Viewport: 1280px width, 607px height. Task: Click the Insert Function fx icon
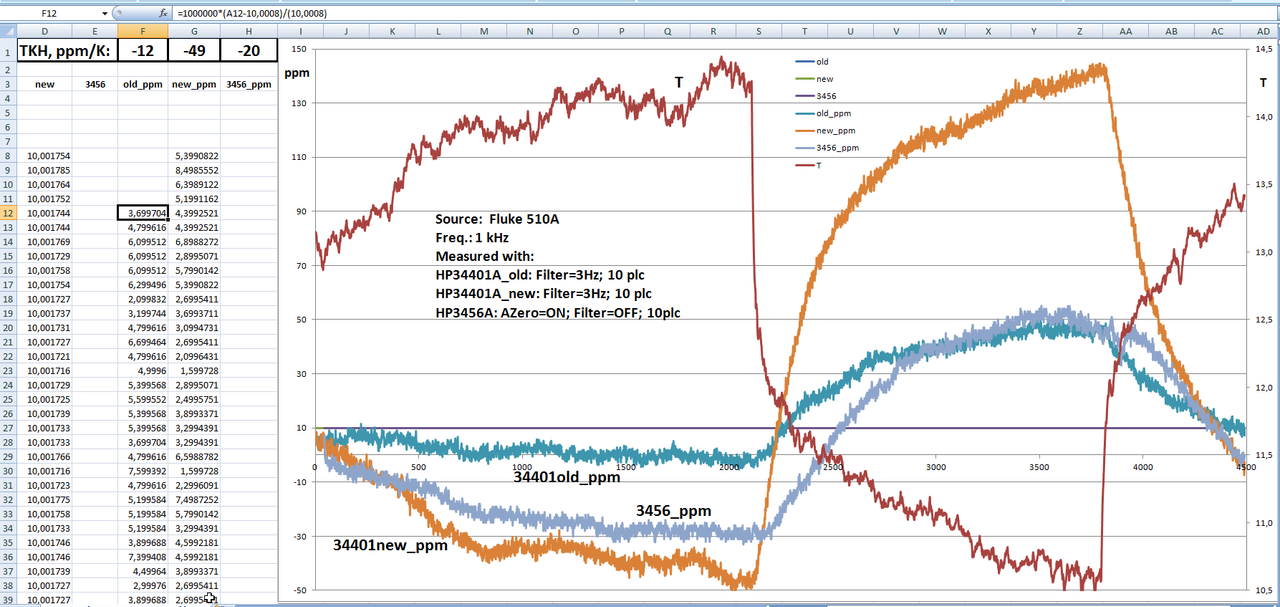coord(163,14)
